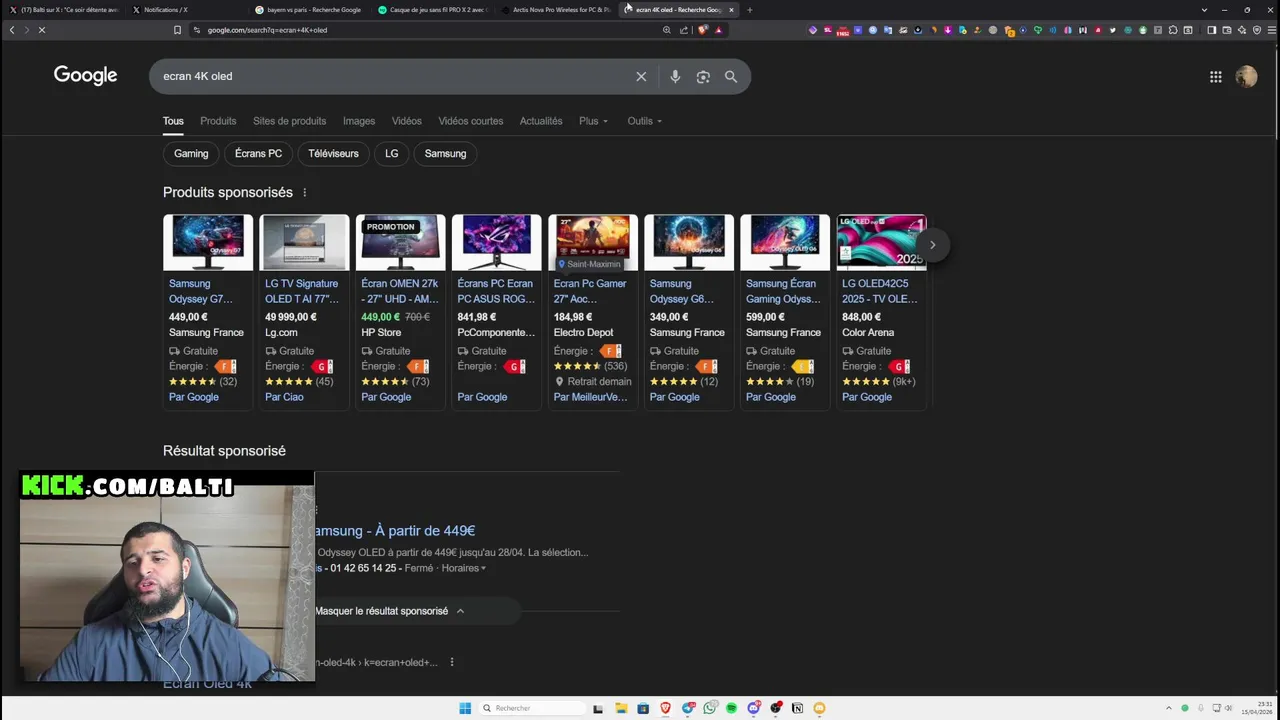Viewport: 1280px width, 720px height.
Task: Select the Tous results tab
Action: click(x=173, y=121)
